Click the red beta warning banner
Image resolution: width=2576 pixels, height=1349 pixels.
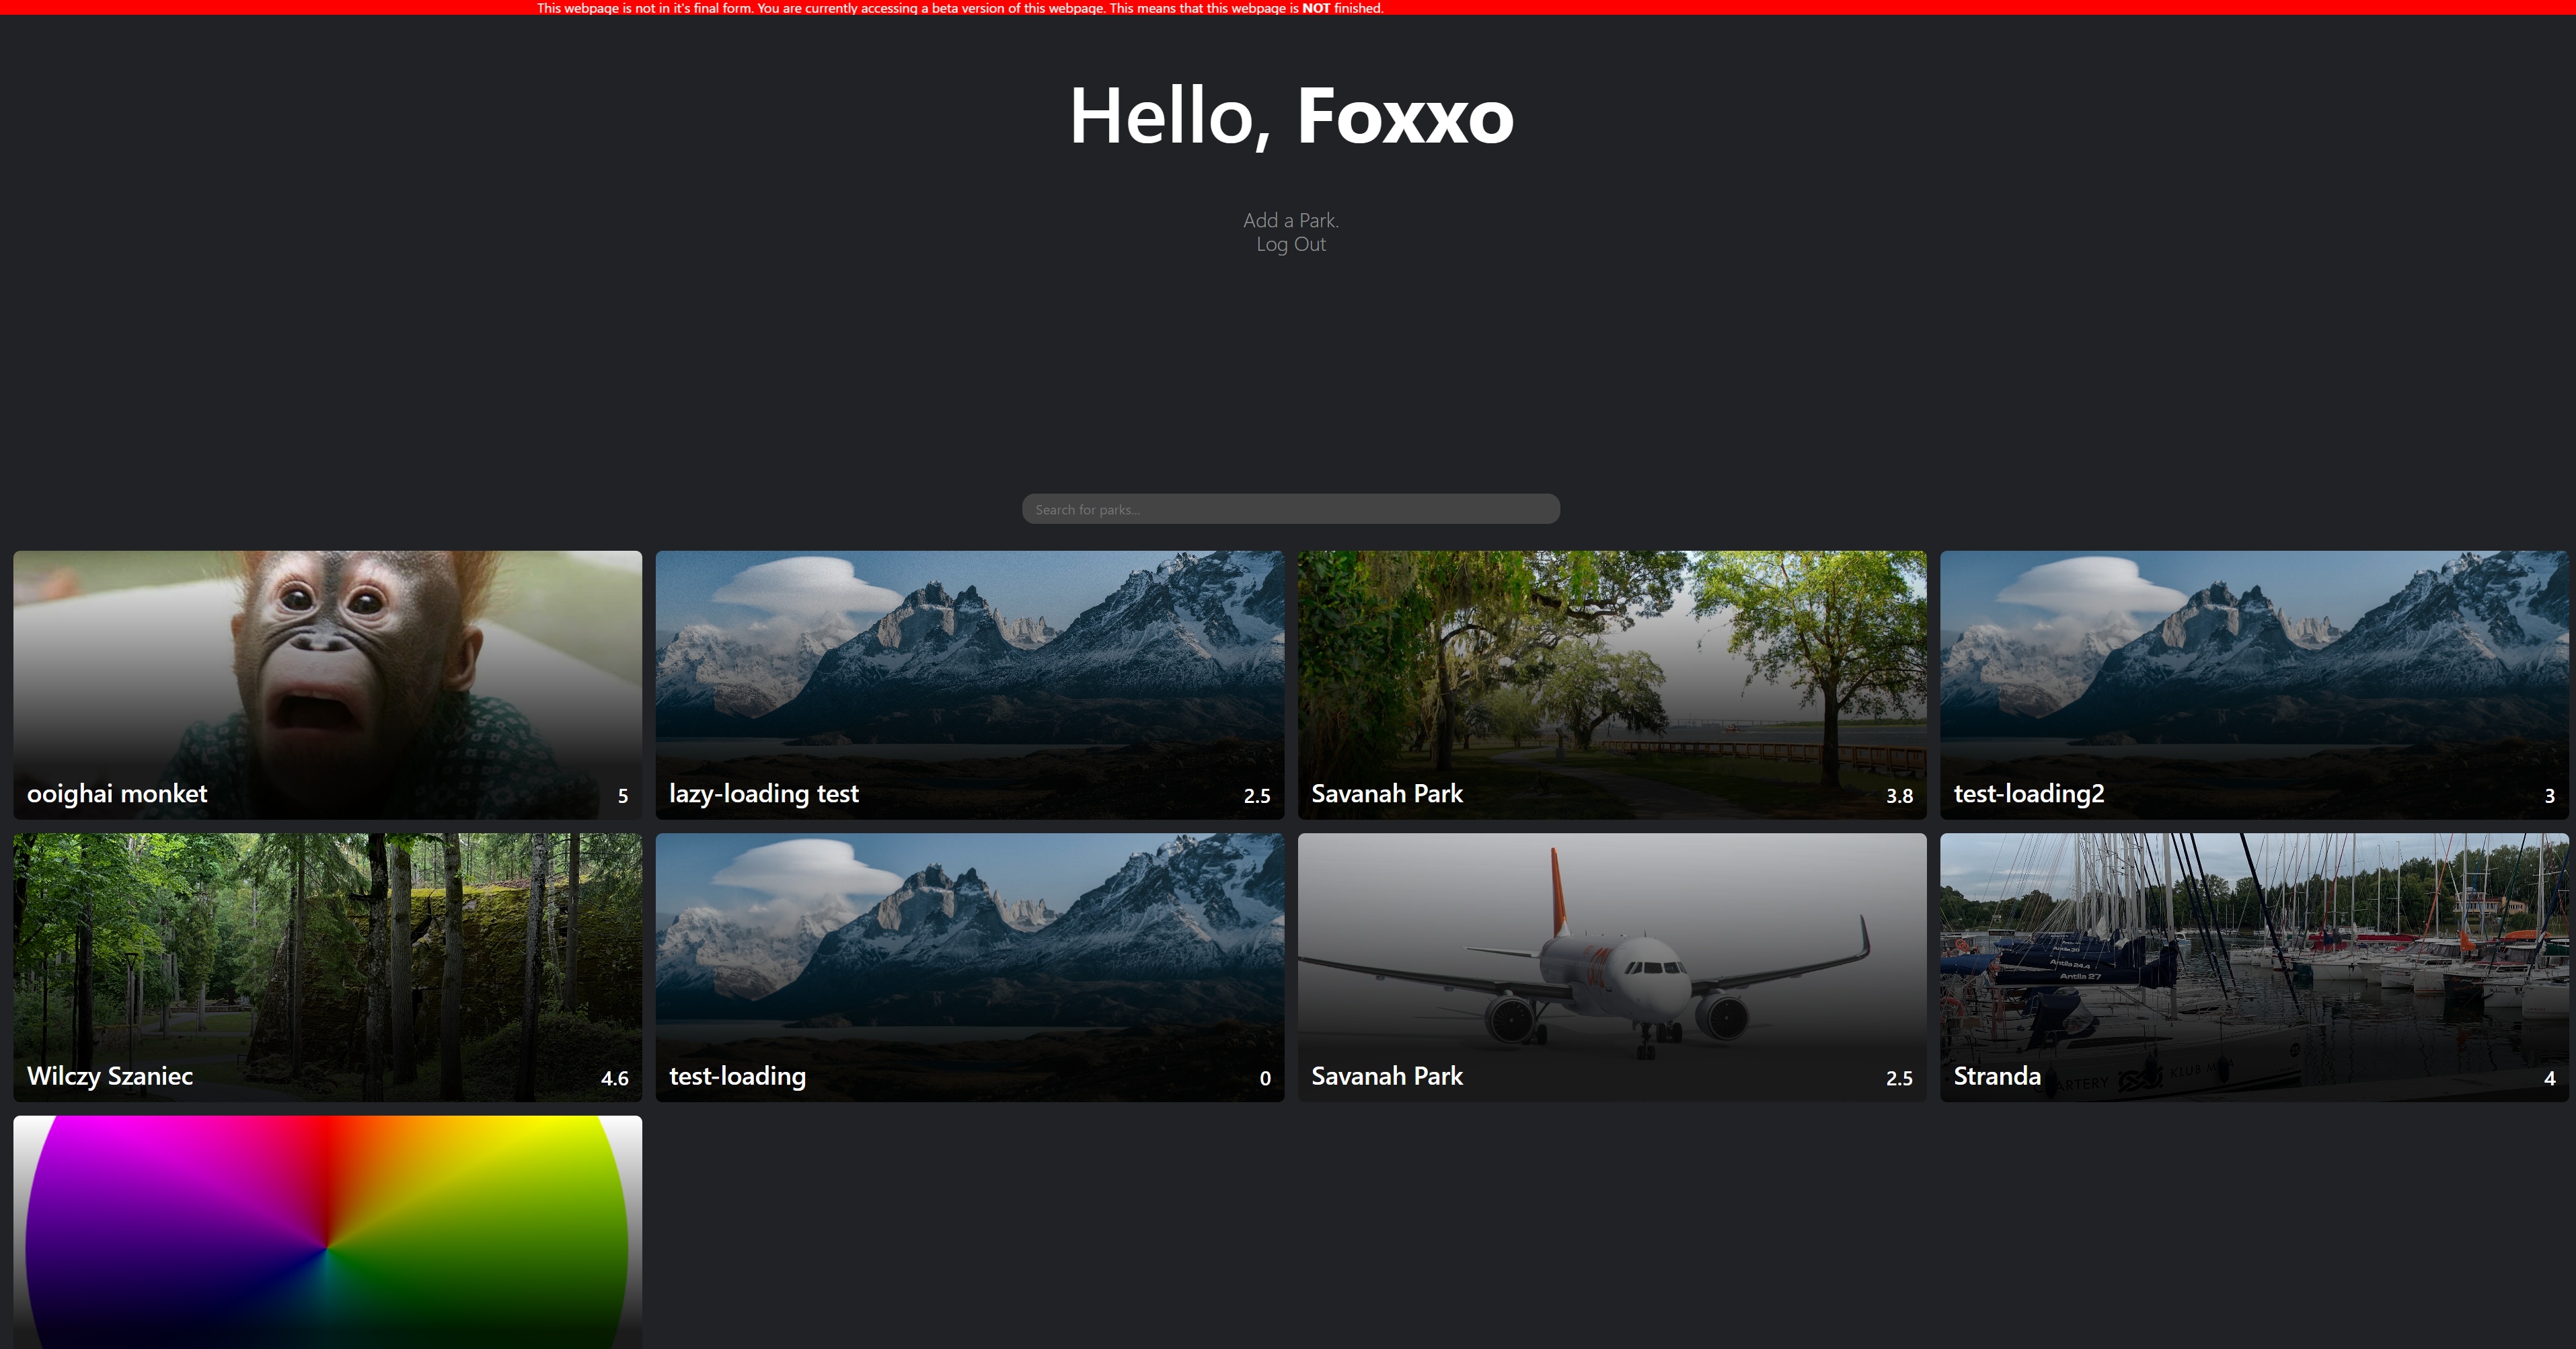(x=960, y=8)
